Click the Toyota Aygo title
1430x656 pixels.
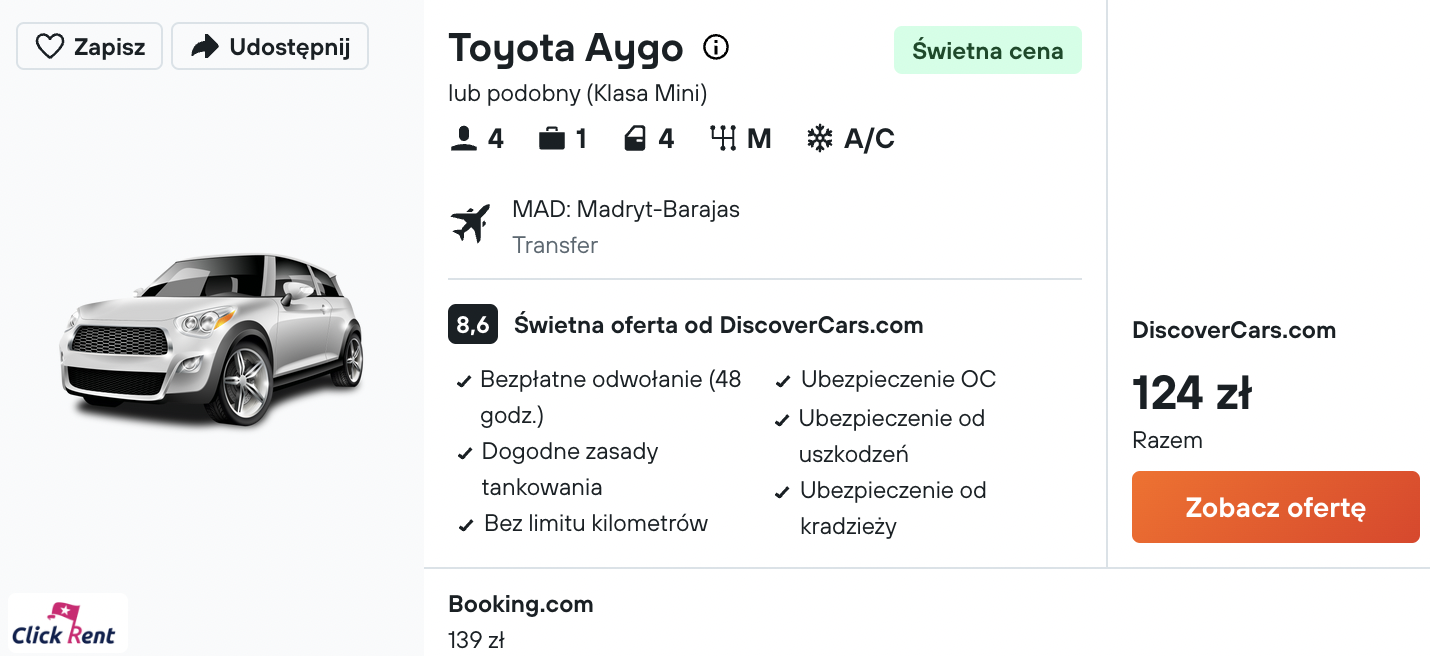(x=566, y=47)
